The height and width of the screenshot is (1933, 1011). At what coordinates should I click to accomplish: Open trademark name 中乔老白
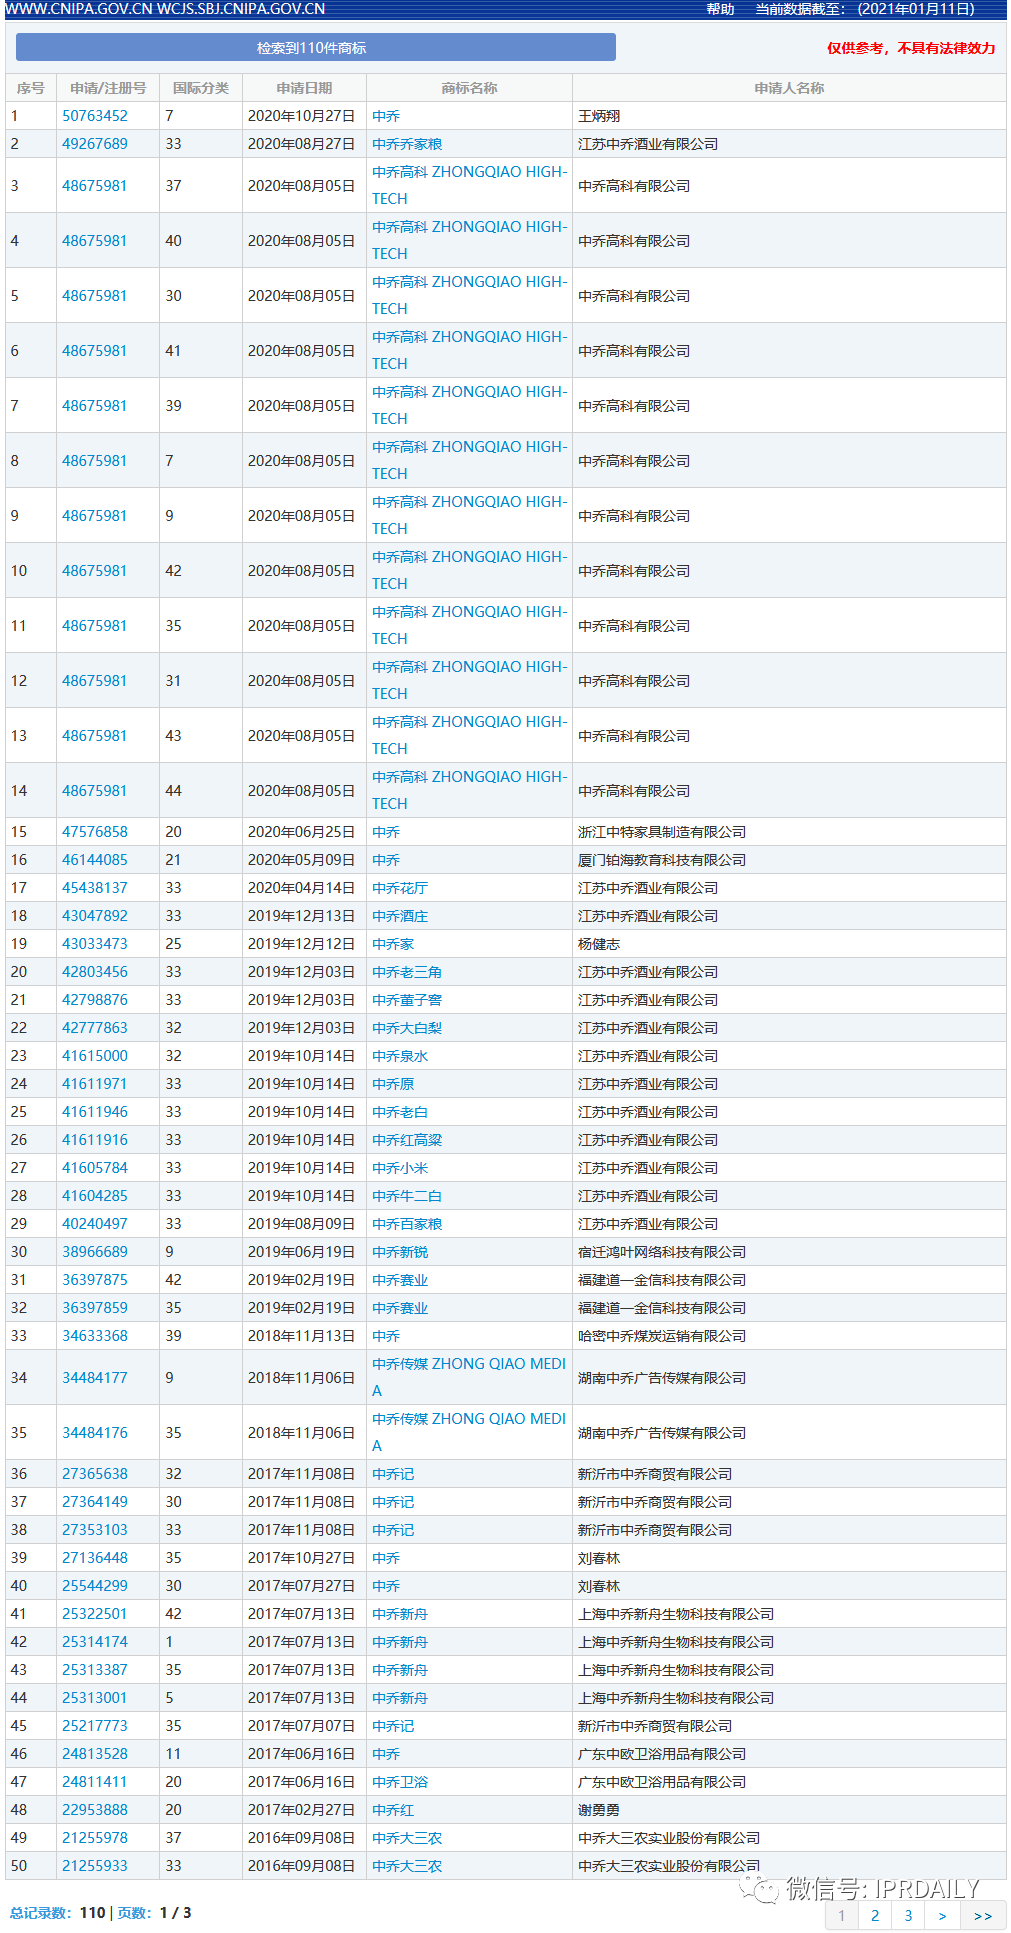tap(400, 1112)
